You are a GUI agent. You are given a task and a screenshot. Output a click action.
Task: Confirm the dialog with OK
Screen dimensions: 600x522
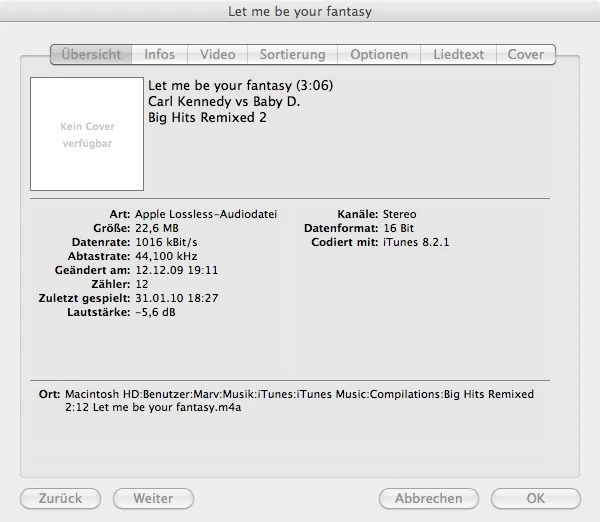click(x=536, y=498)
